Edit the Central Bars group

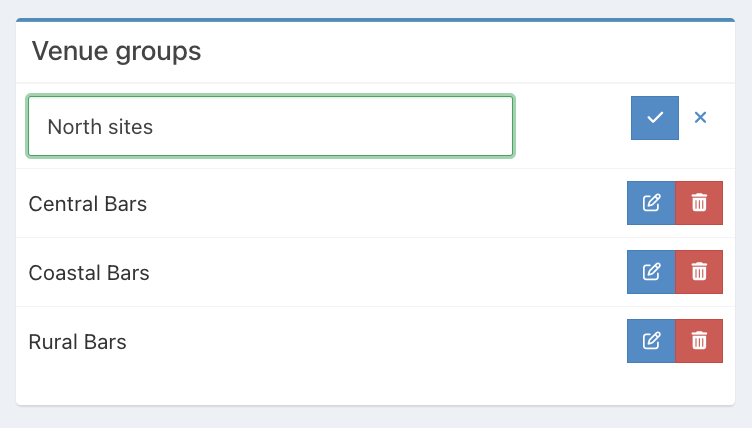pyautogui.click(x=651, y=203)
